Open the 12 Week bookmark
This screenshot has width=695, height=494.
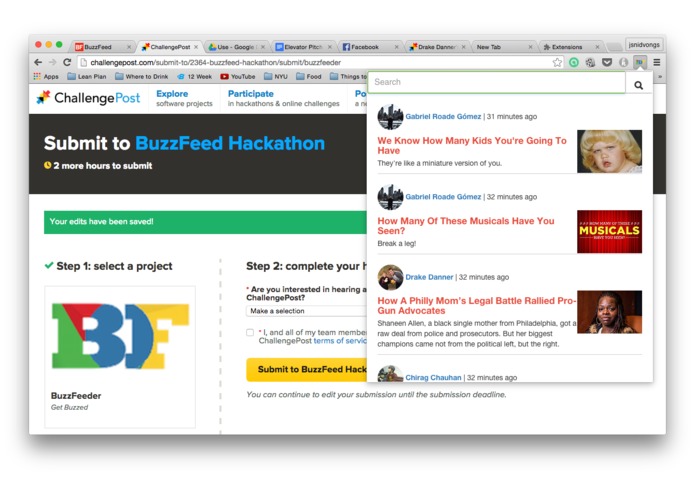pyautogui.click(x=195, y=76)
